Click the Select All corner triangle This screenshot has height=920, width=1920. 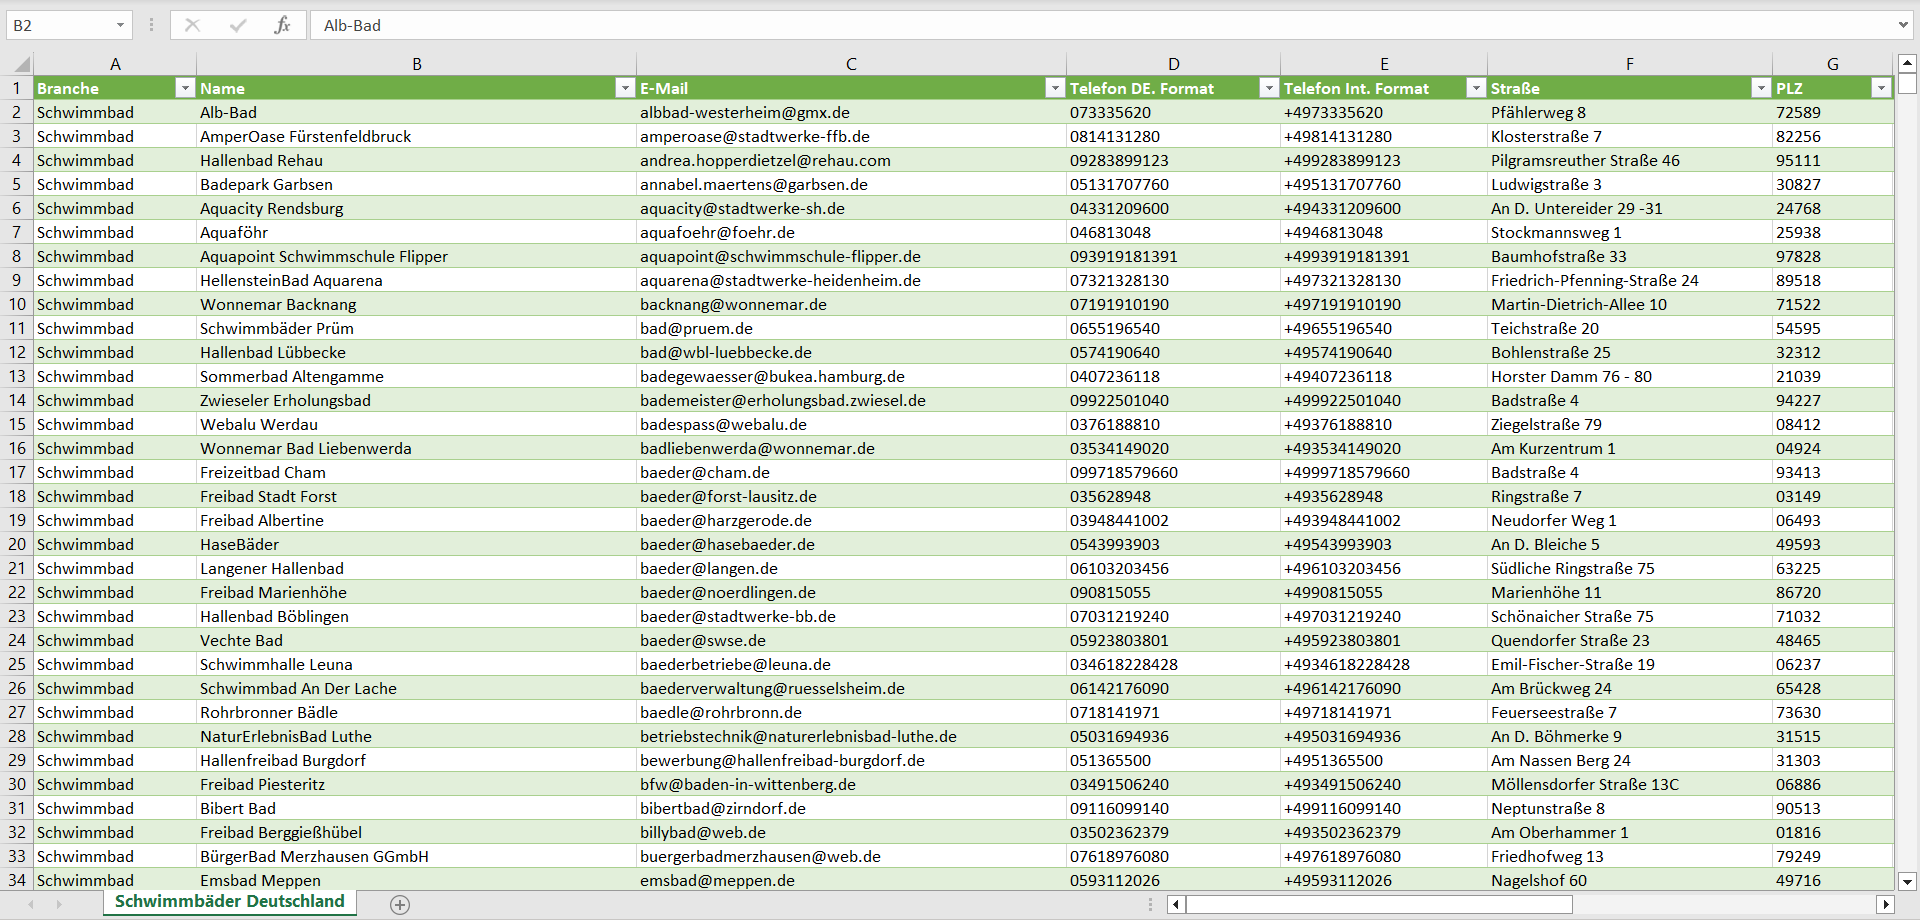tap(22, 64)
